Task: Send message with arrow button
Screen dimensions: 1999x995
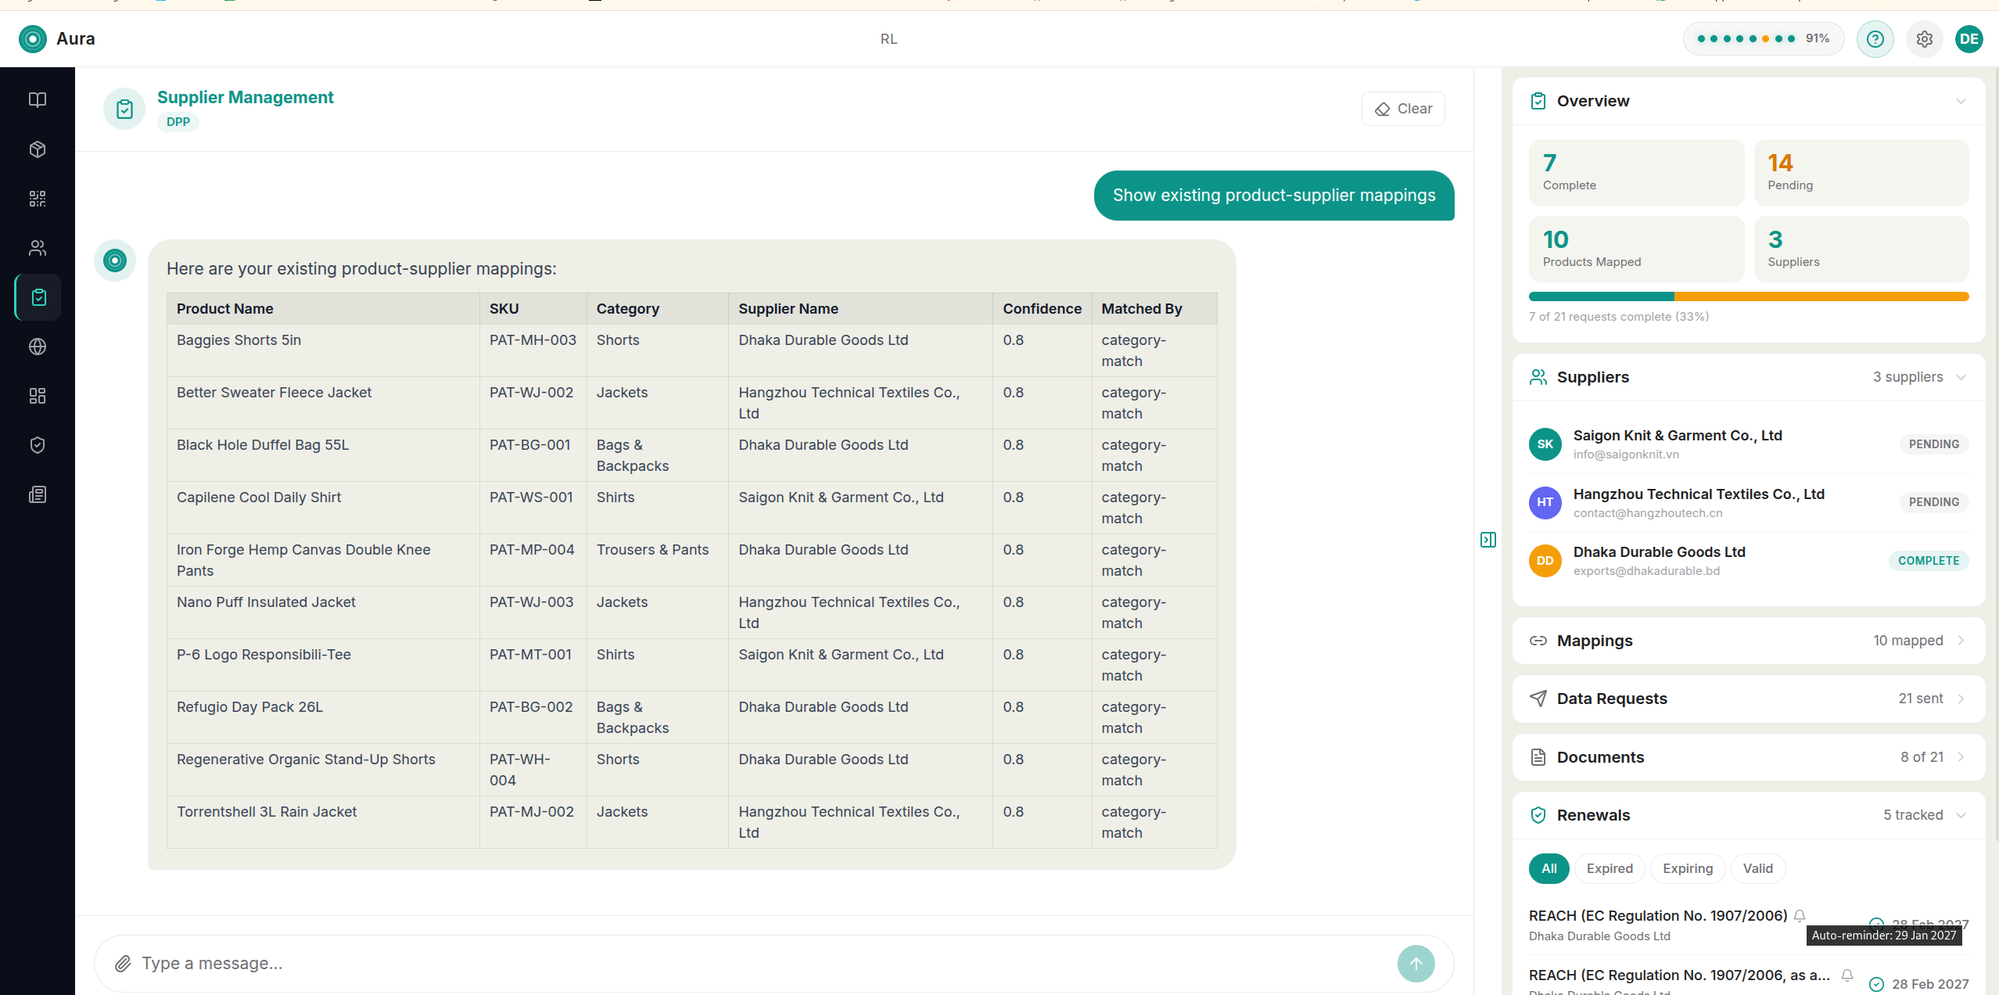Action: coord(1416,964)
